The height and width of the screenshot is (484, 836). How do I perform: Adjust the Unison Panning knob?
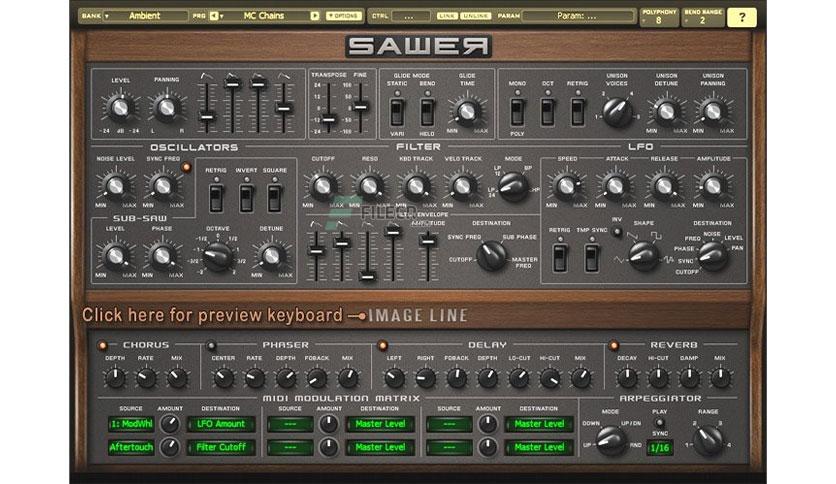[x=713, y=111]
